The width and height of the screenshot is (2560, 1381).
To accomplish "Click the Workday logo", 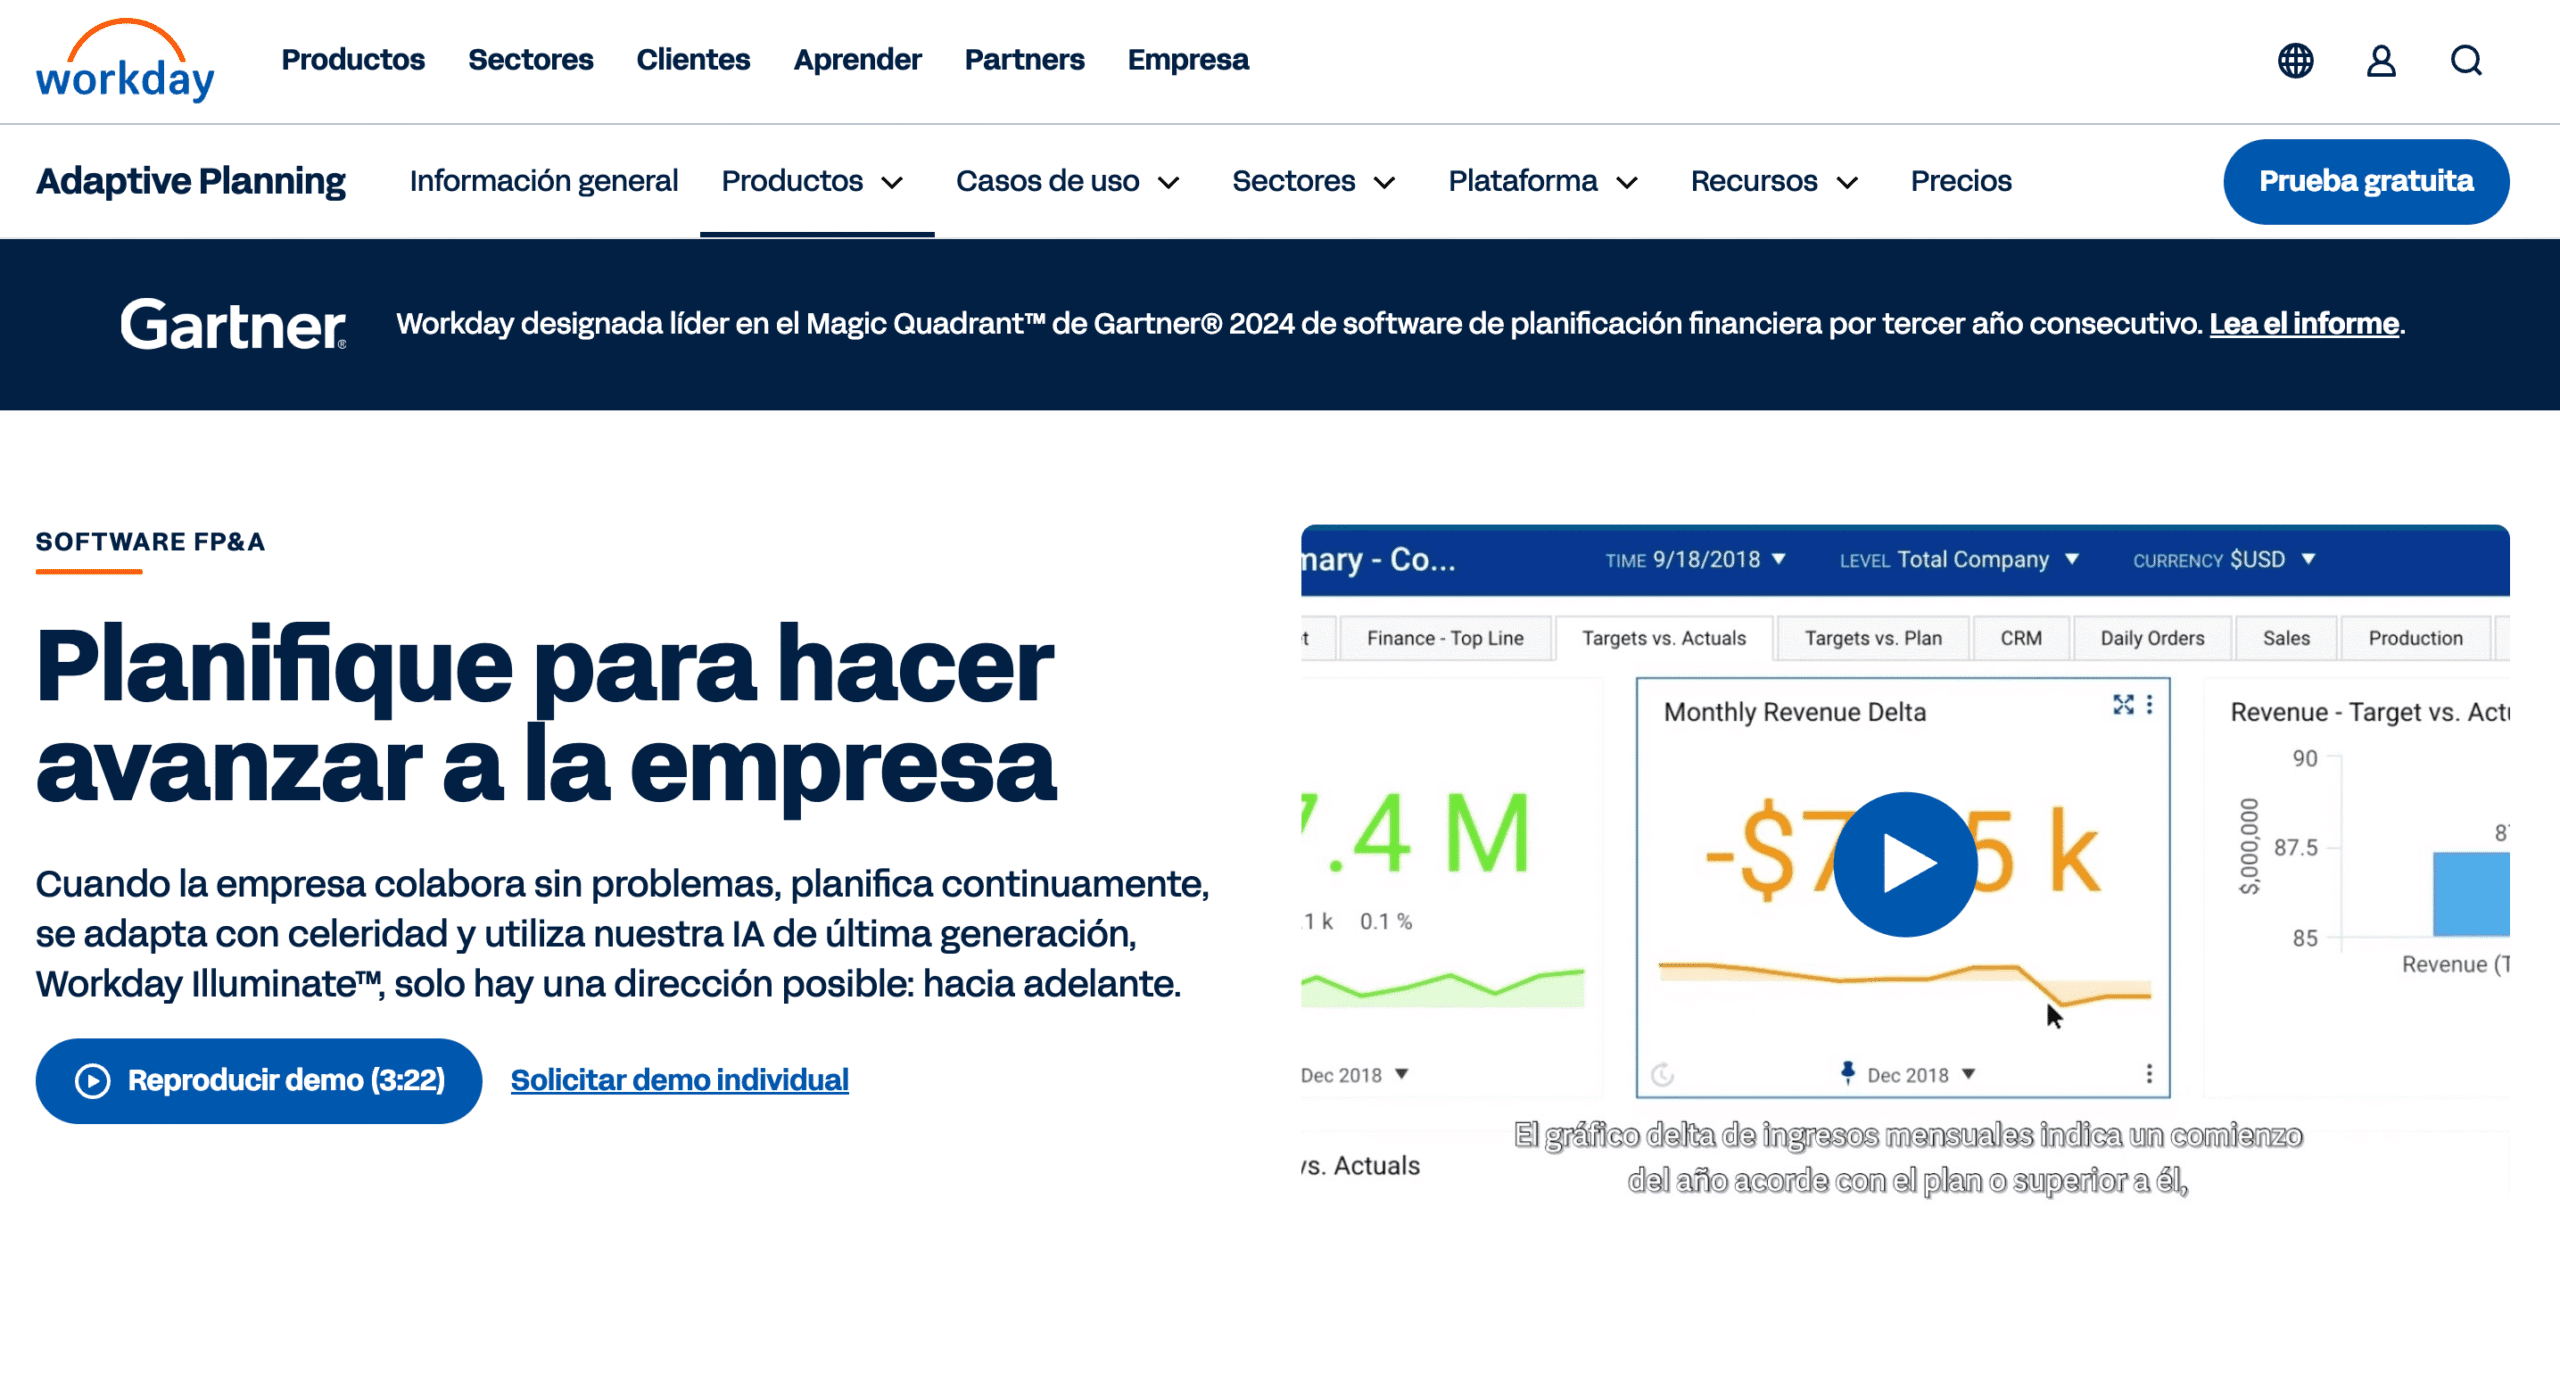I will point(125,62).
